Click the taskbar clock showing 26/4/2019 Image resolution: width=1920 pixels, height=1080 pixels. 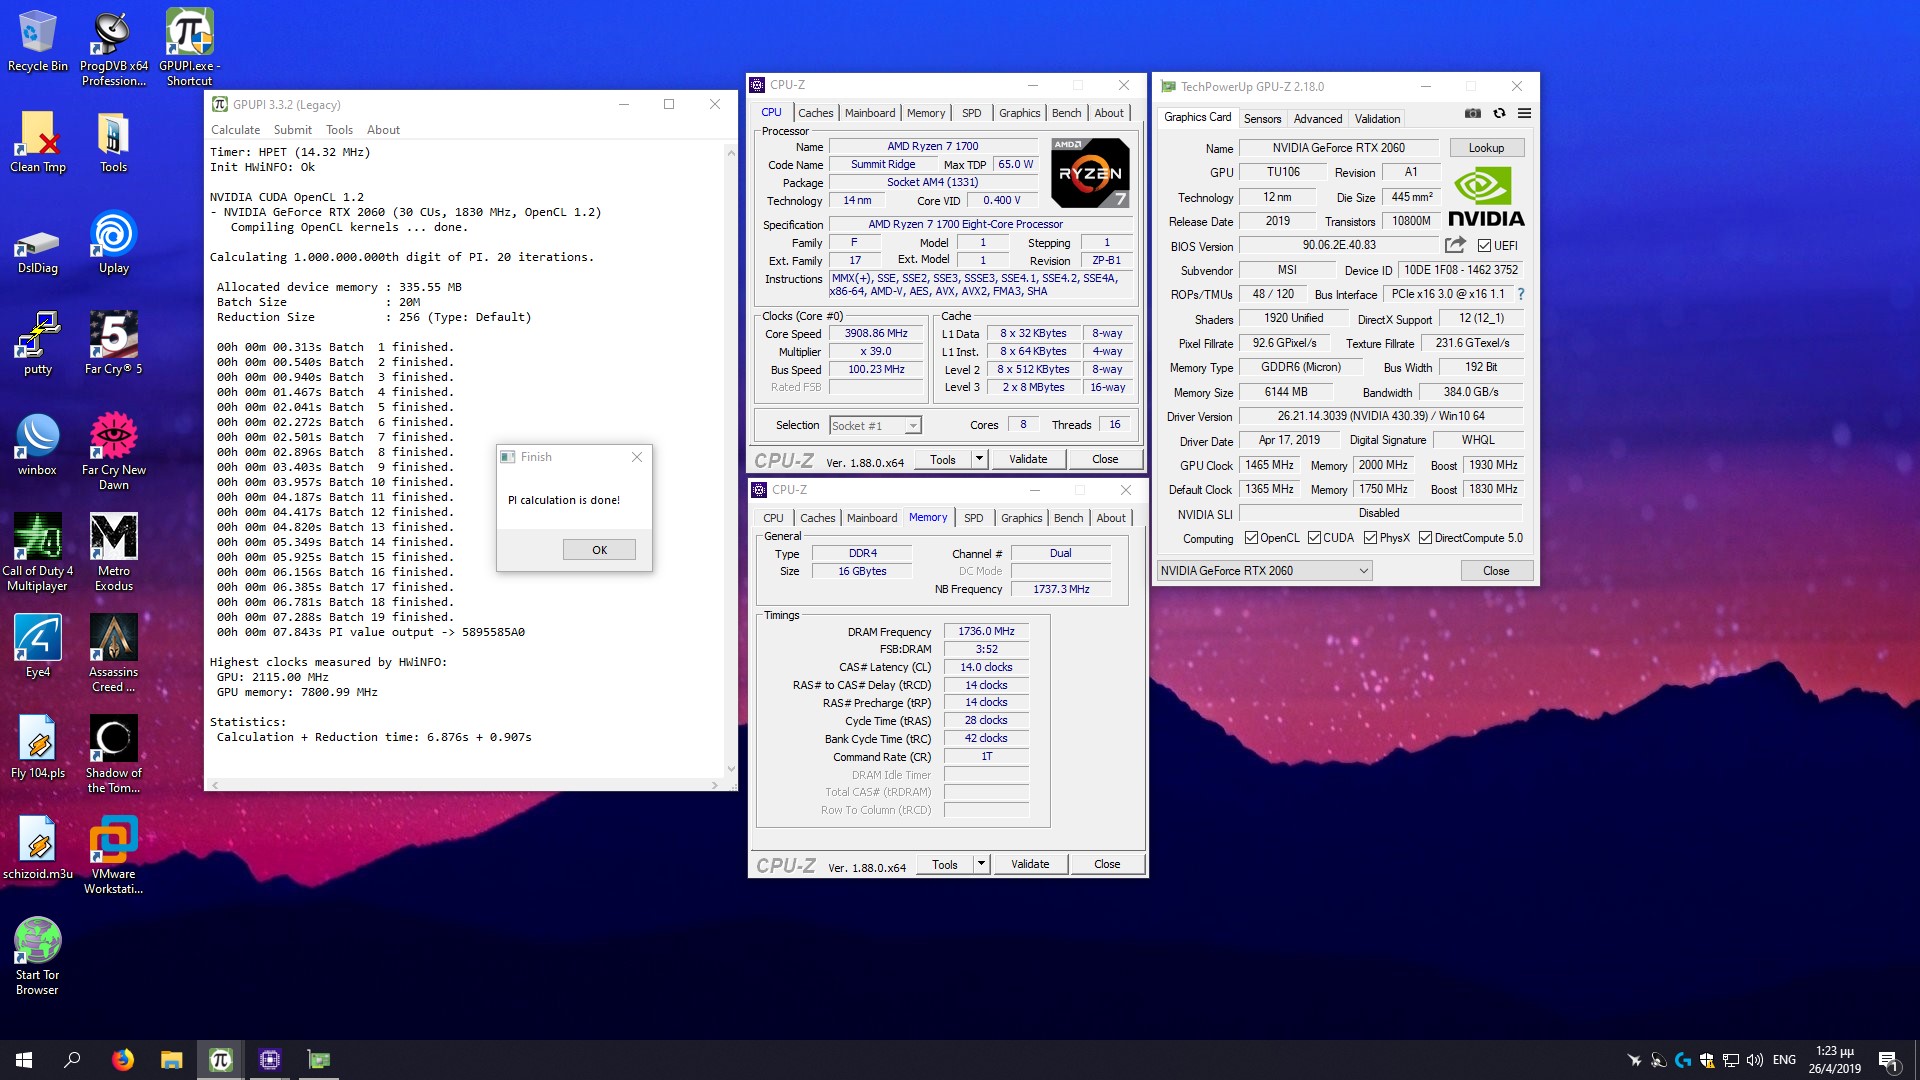pyautogui.click(x=1834, y=1060)
